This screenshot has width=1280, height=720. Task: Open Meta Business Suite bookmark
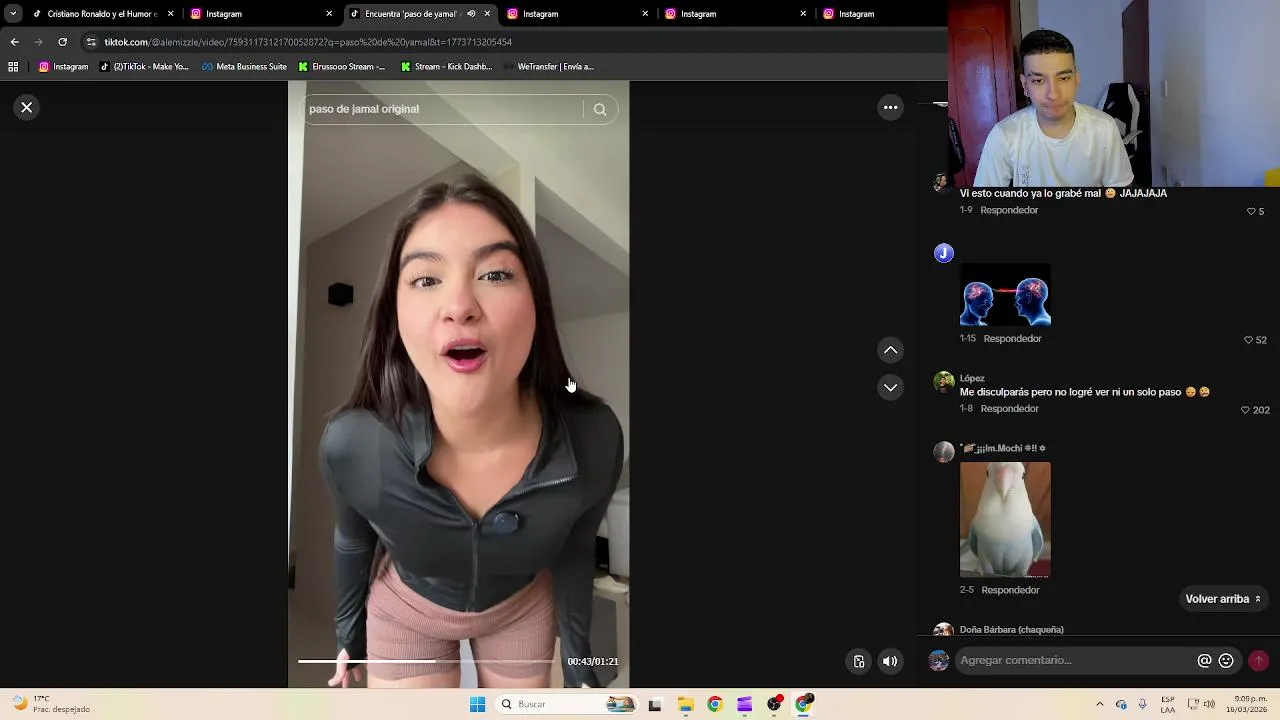[244, 67]
